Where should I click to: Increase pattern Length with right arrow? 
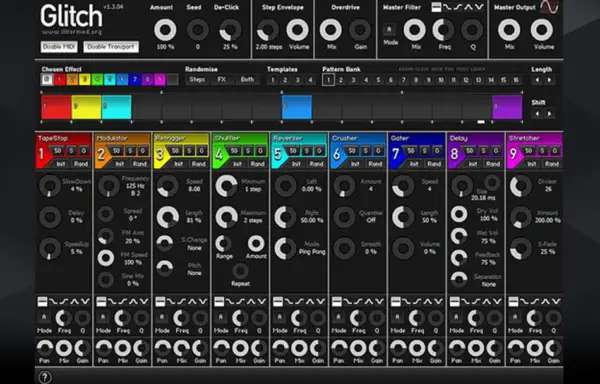(549, 80)
